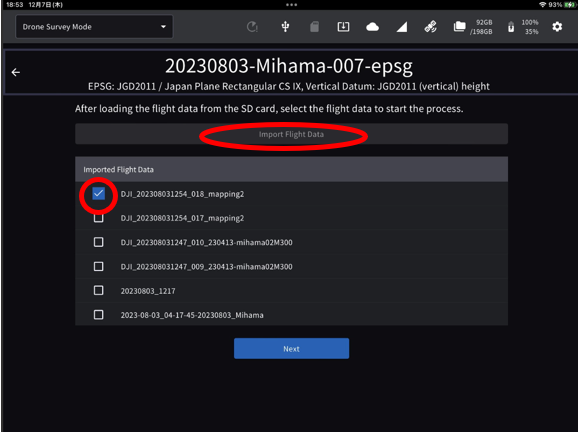Image resolution: width=578 pixels, height=432 pixels.
Task: Click the 92GB/198GB storage readout
Action: 481,27
